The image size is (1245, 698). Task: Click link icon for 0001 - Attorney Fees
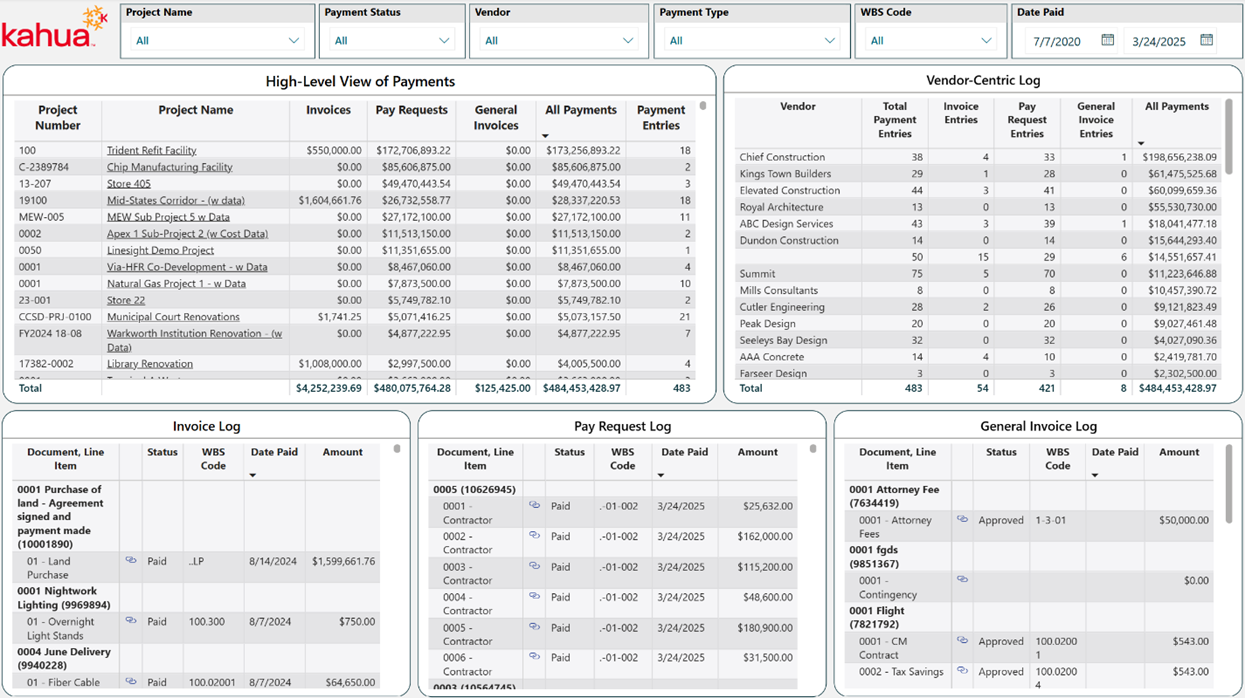(x=962, y=520)
